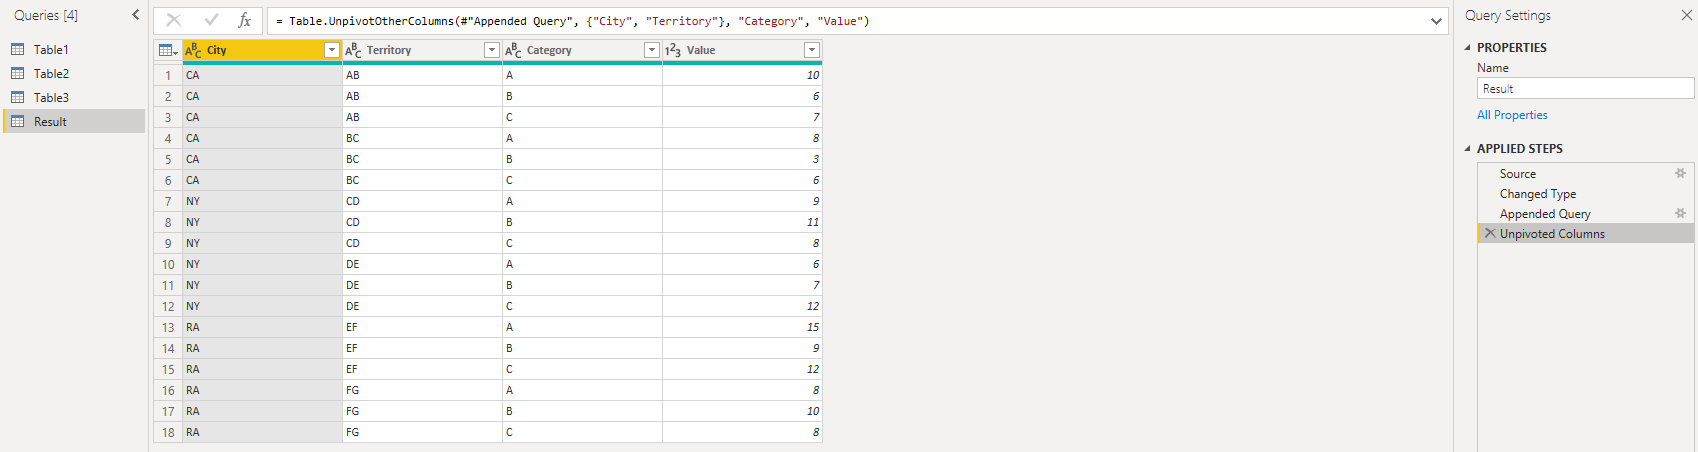Screen dimensions: 1698x452
Task: Open the Category column filter dropdown
Action: click(651, 50)
